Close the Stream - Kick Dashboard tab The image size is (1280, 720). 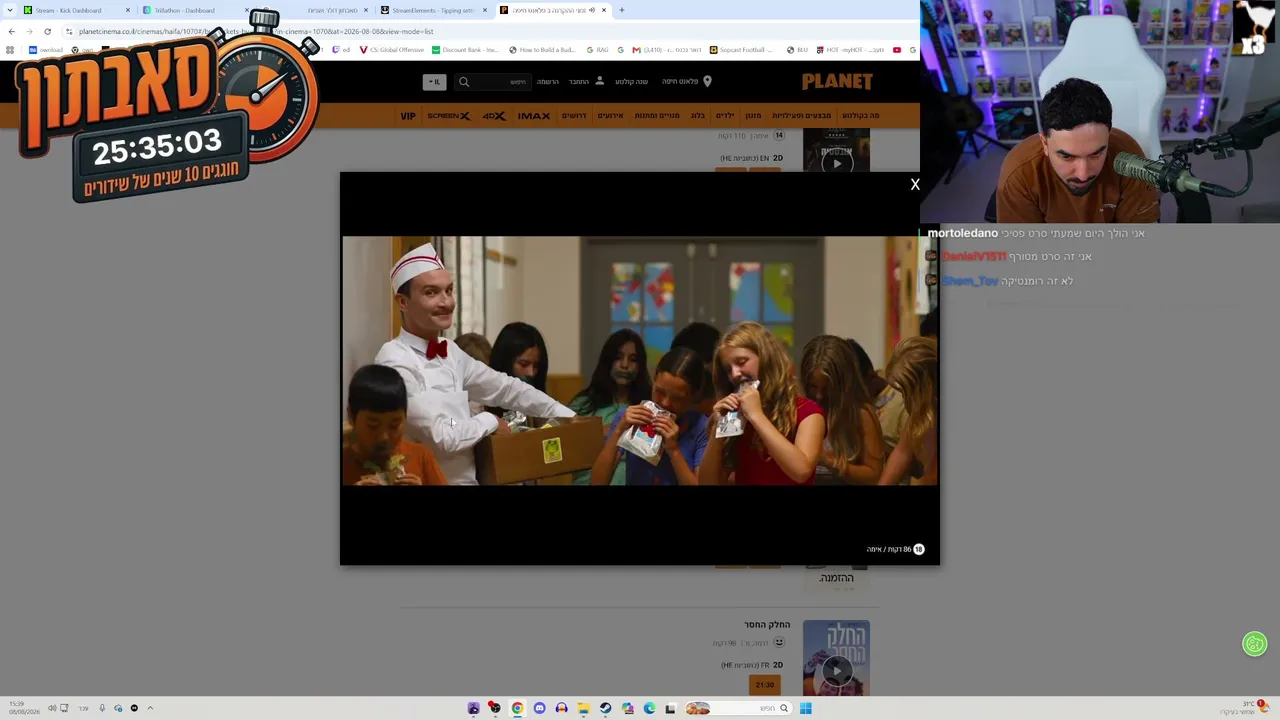(x=128, y=10)
